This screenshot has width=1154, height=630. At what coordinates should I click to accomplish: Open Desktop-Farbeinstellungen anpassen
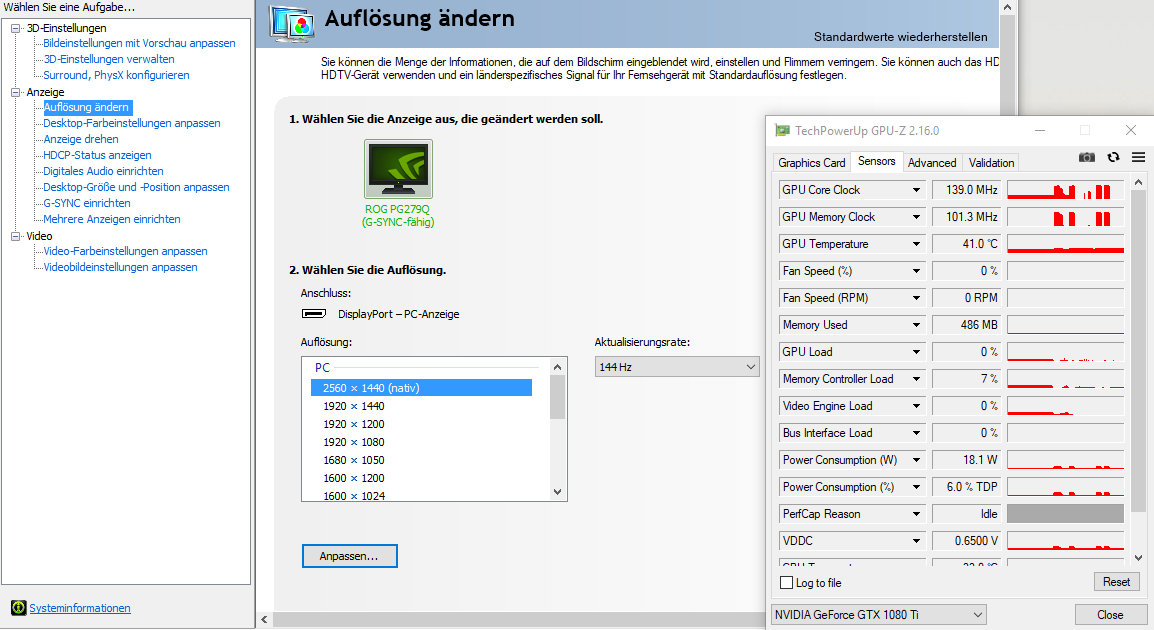[x=132, y=123]
